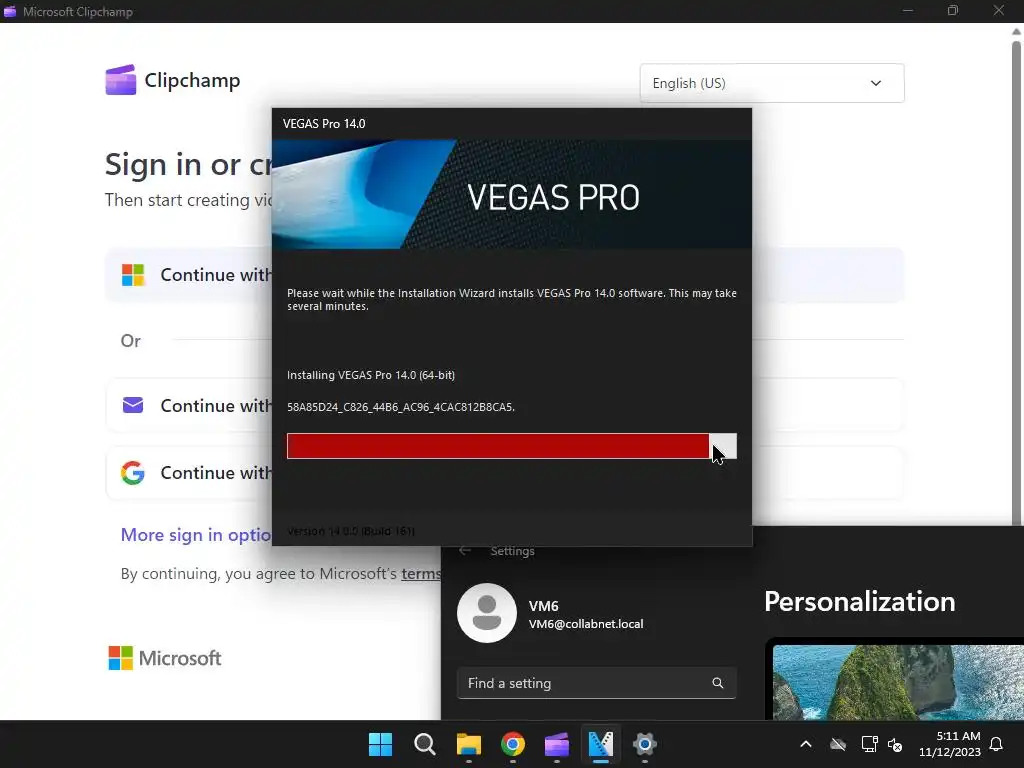1024x768 pixels.
Task: Click the Personalization wallpaper preview
Action: click(x=898, y=682)
